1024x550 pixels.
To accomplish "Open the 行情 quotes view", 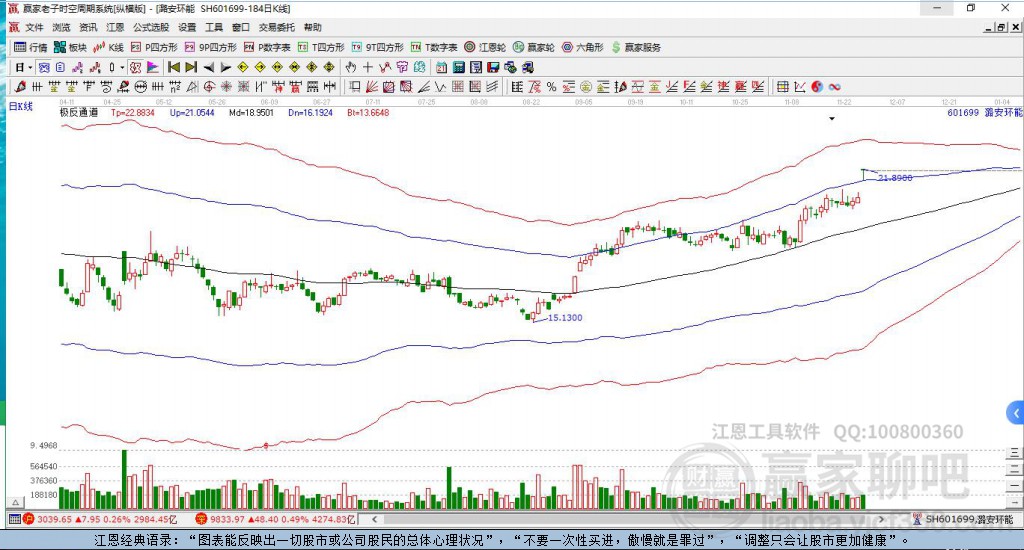I will (31, 47).
